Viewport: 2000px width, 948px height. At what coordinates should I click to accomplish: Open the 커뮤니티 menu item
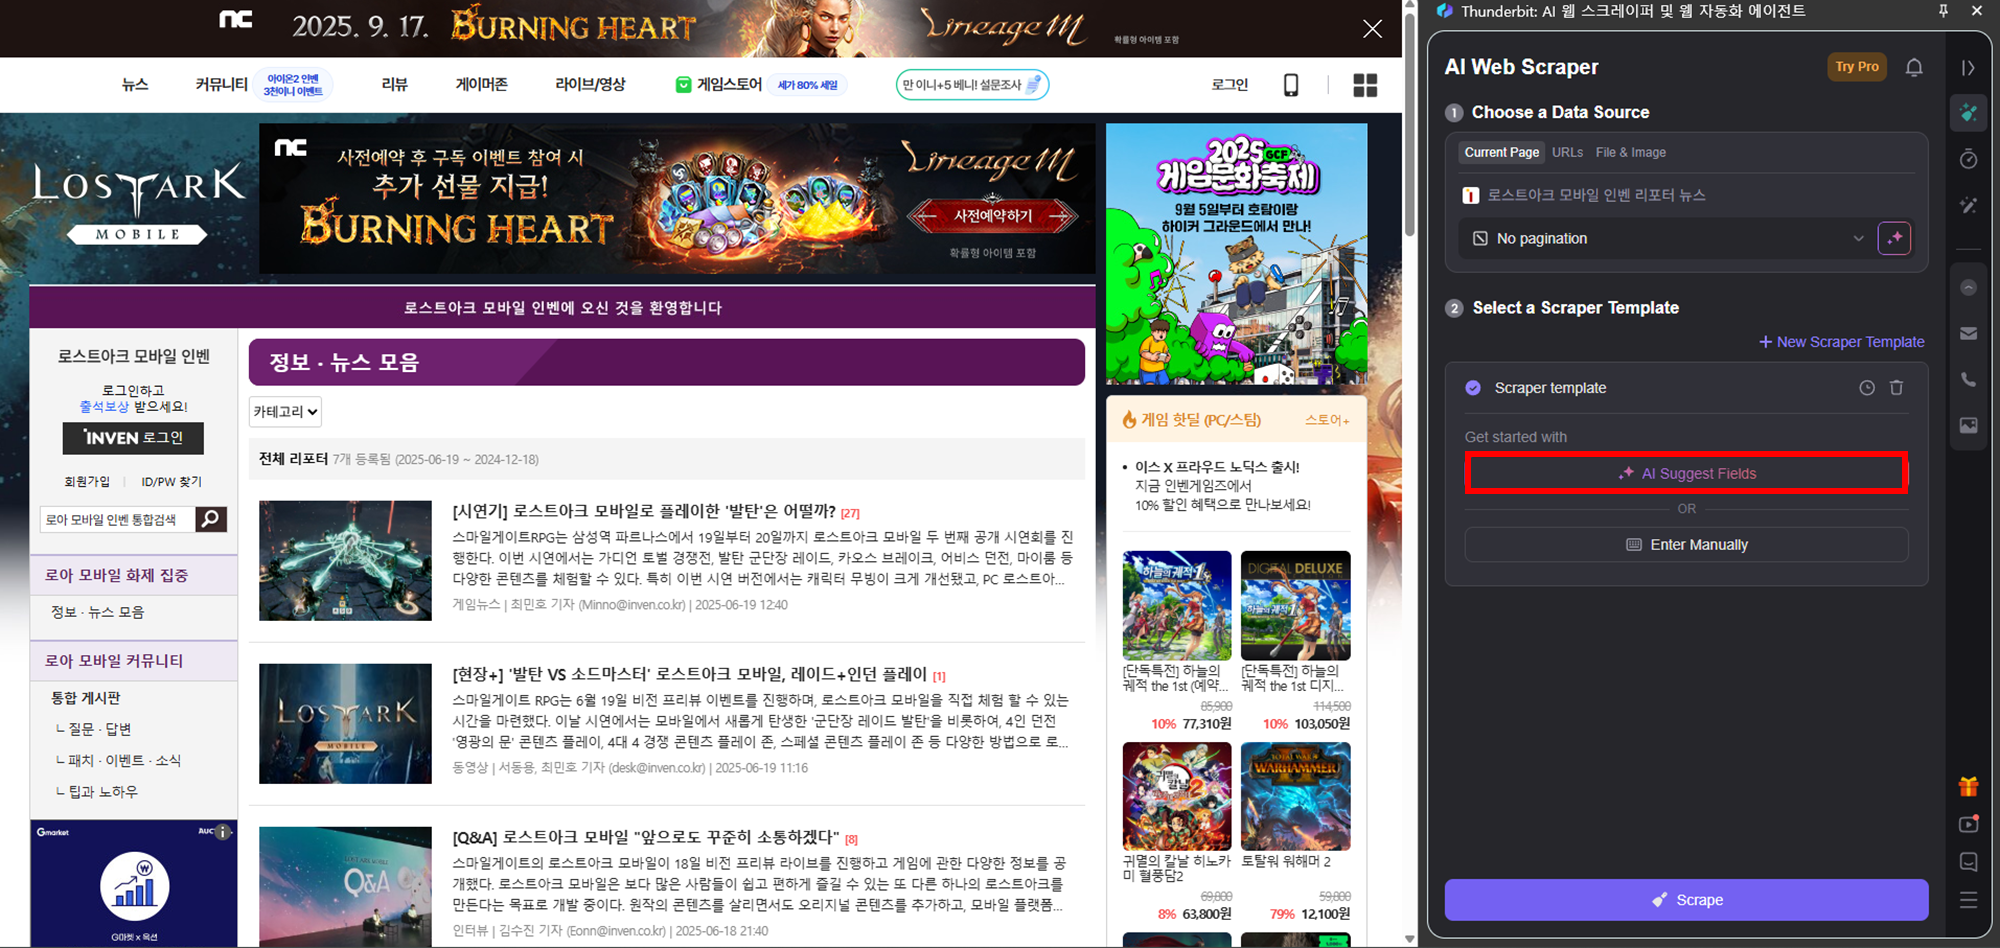pos(221,85)
